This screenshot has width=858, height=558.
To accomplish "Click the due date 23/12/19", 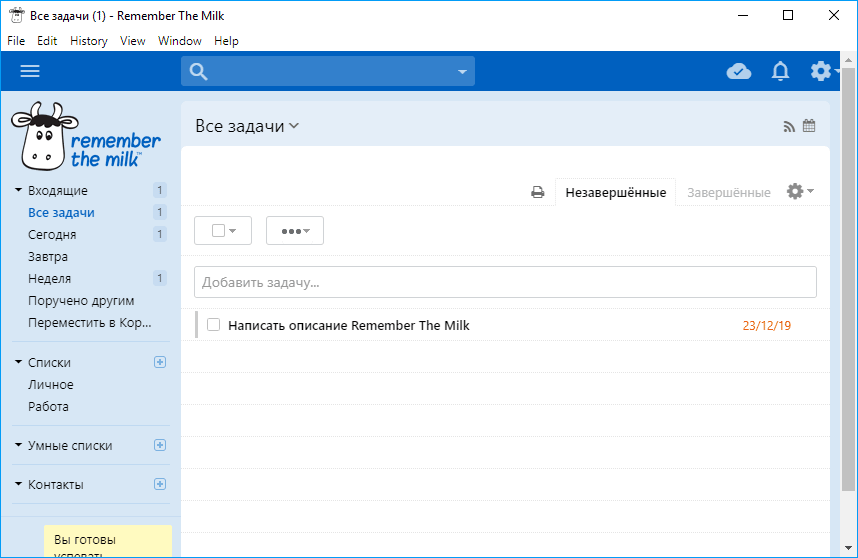I will pos(767,326).
